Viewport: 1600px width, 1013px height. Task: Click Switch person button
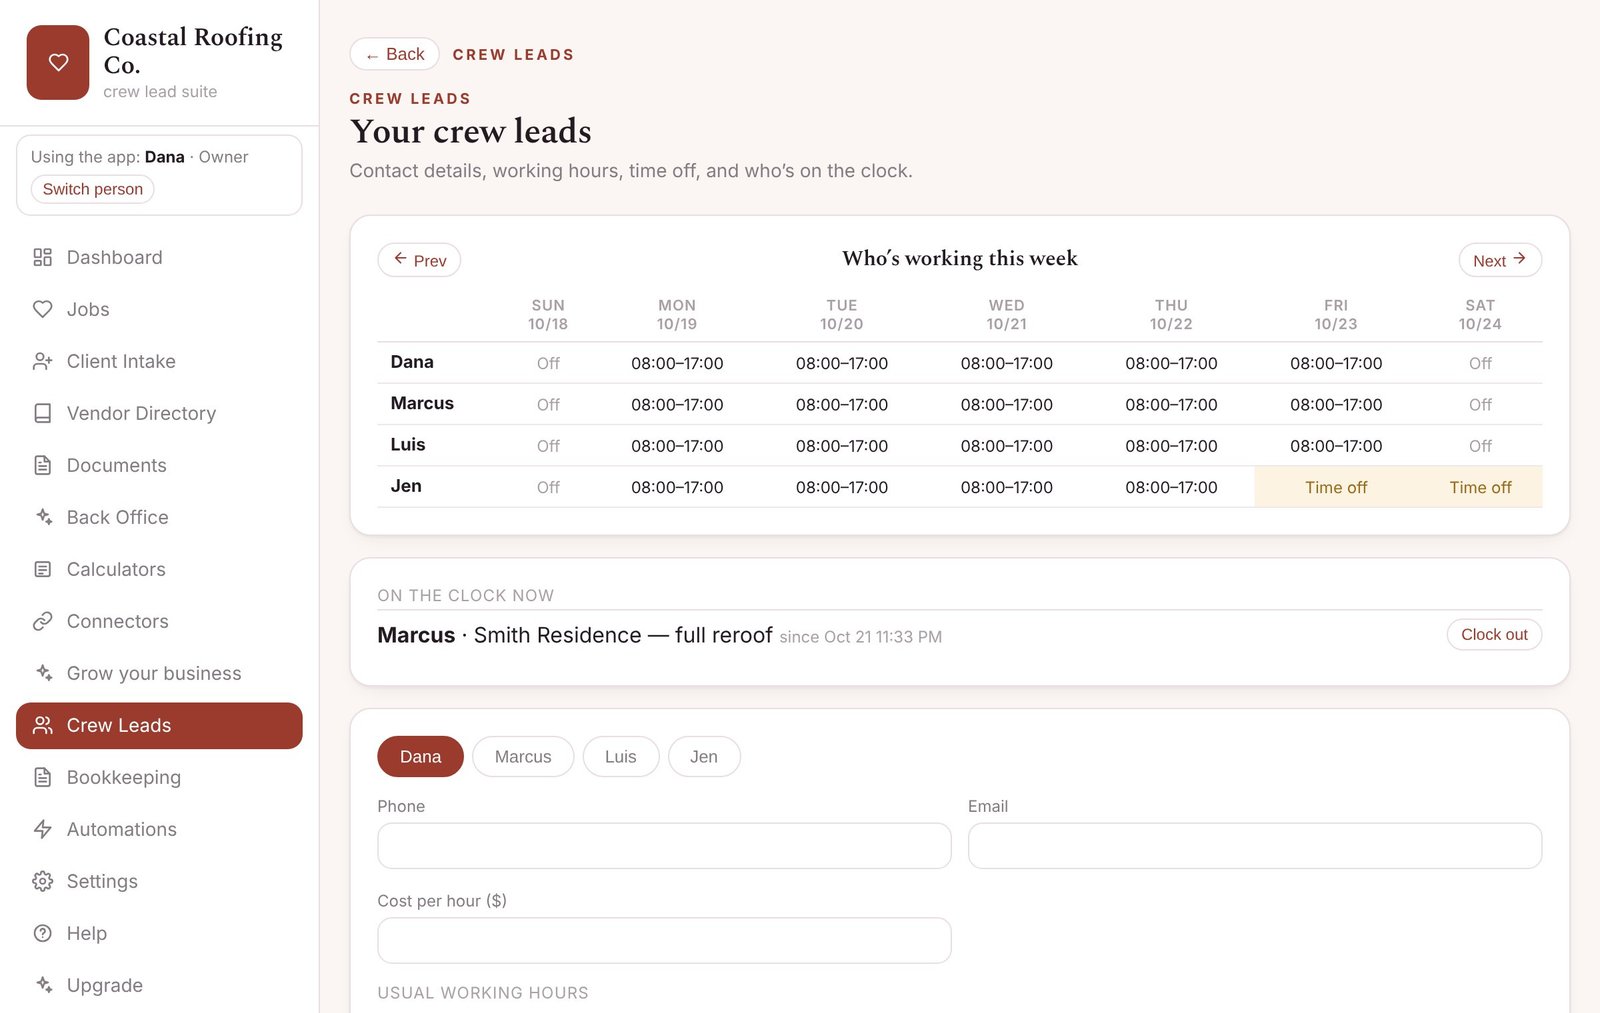(x=92, y=189)
